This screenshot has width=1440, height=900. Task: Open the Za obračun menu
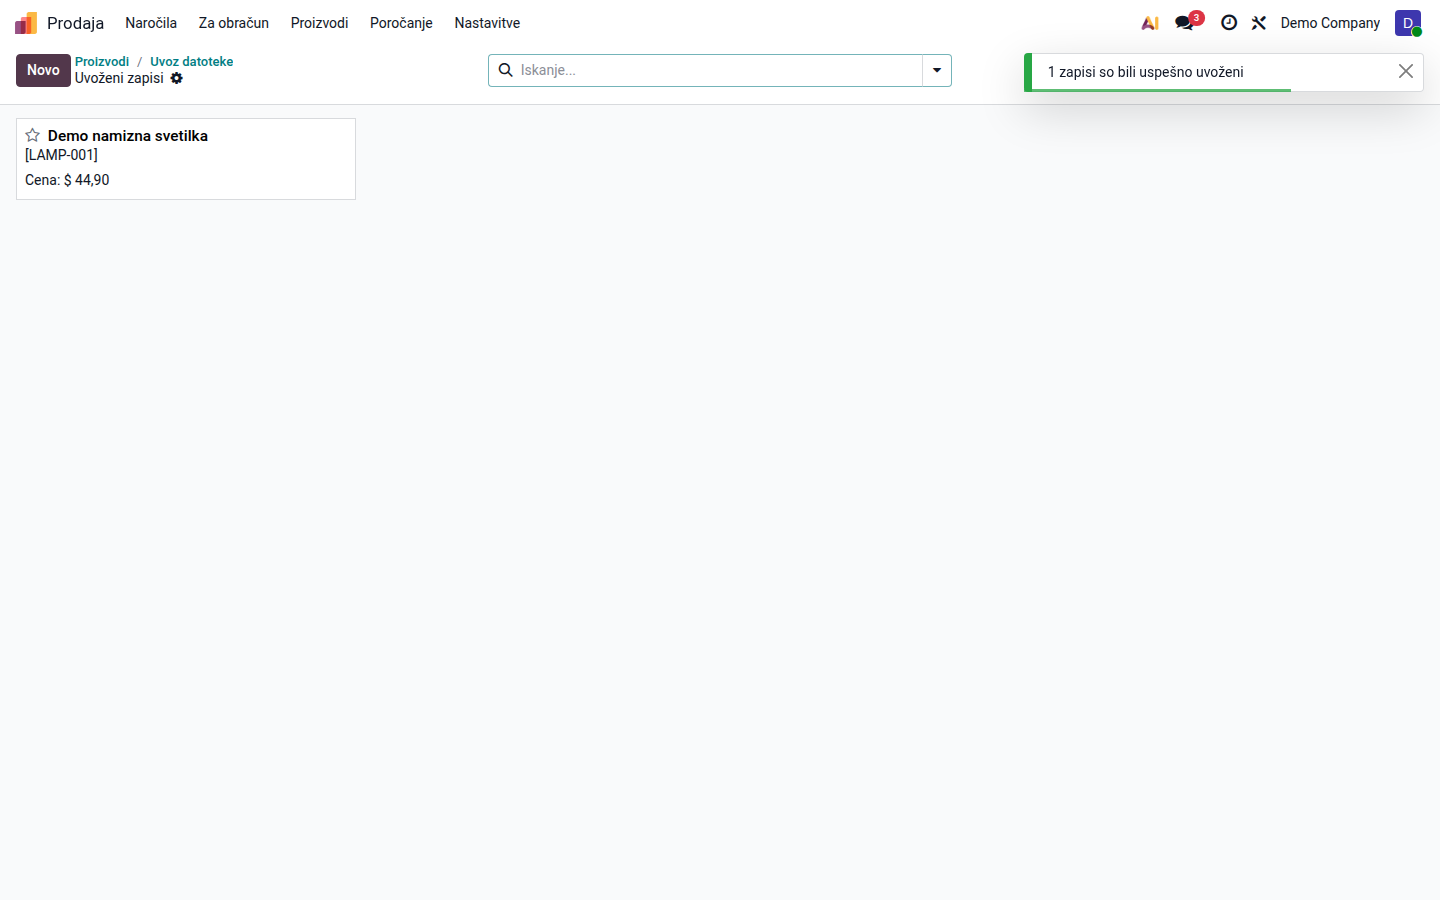tap(234, 23)
